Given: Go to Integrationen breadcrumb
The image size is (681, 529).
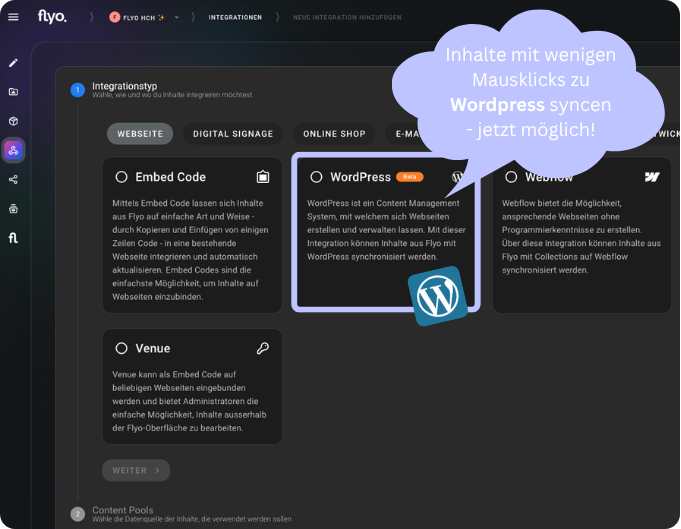Looking at the screenshot, I should coord(235,17).
